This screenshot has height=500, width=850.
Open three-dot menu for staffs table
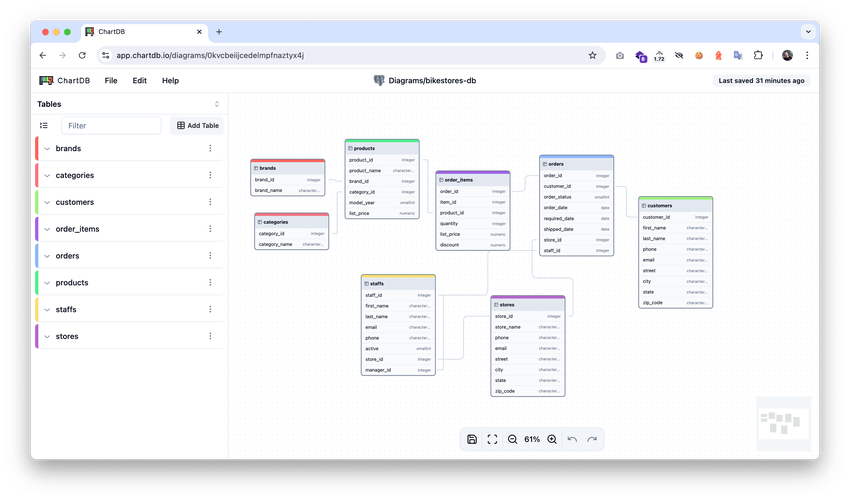pos(210,309)
